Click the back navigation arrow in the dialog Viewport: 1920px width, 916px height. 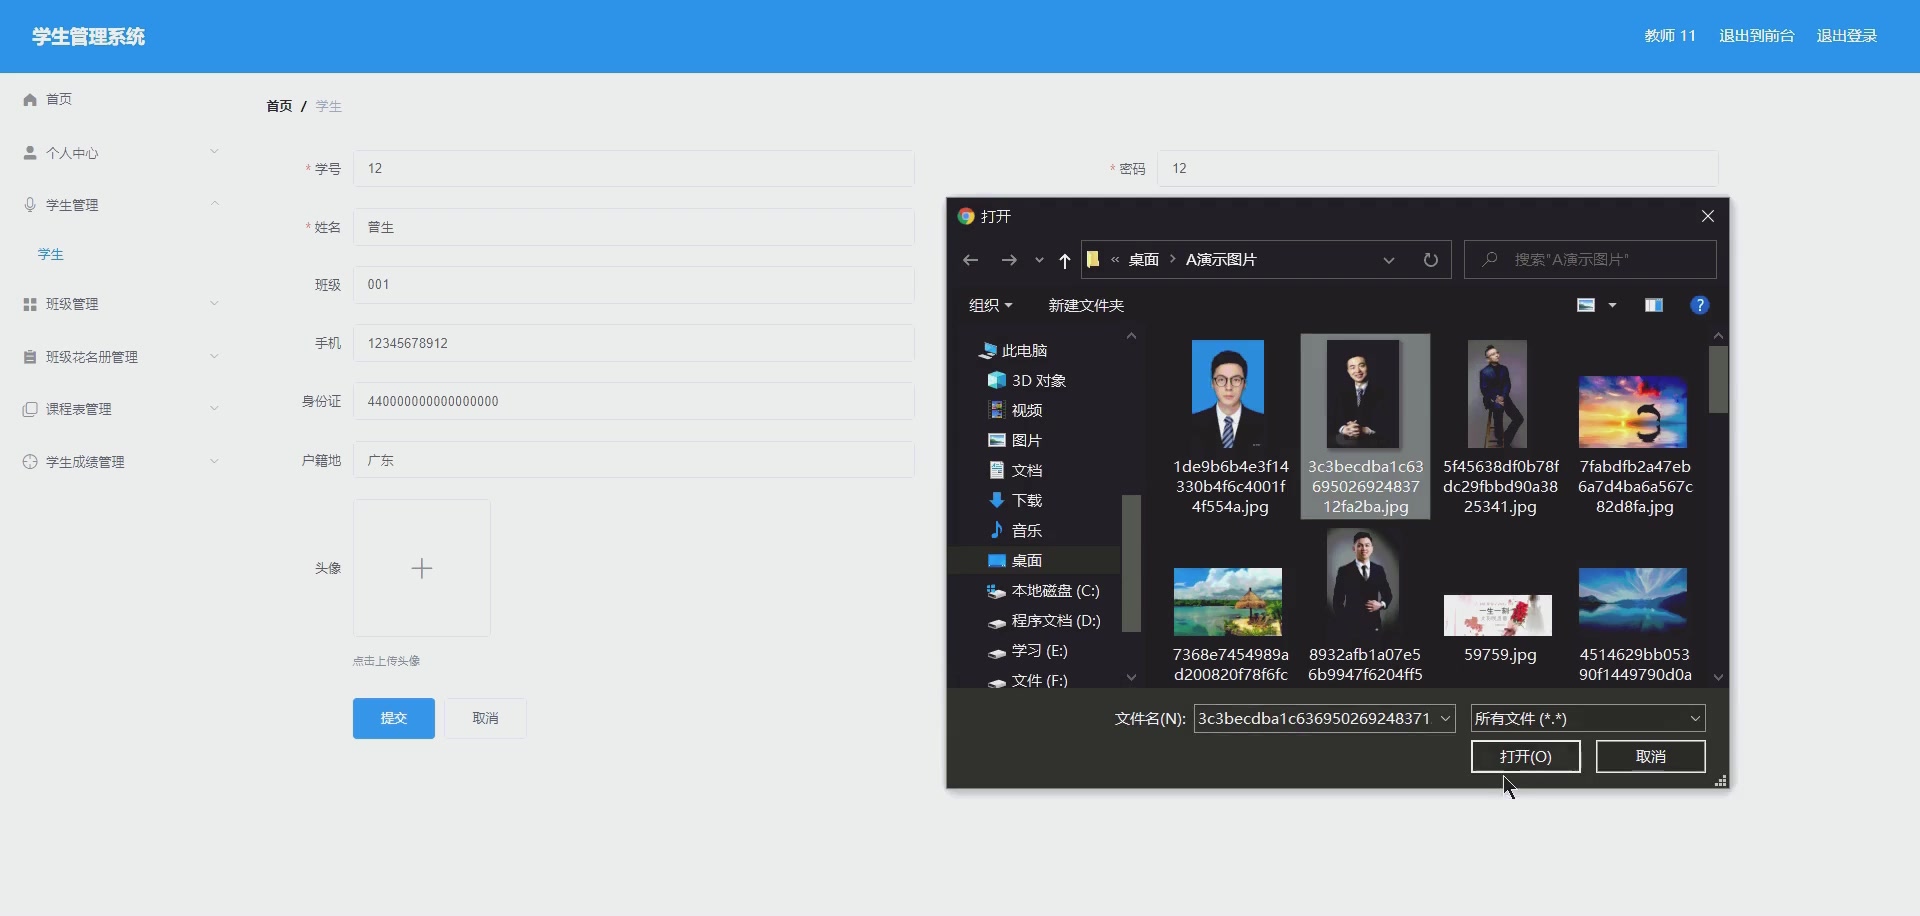click(969, 259)
